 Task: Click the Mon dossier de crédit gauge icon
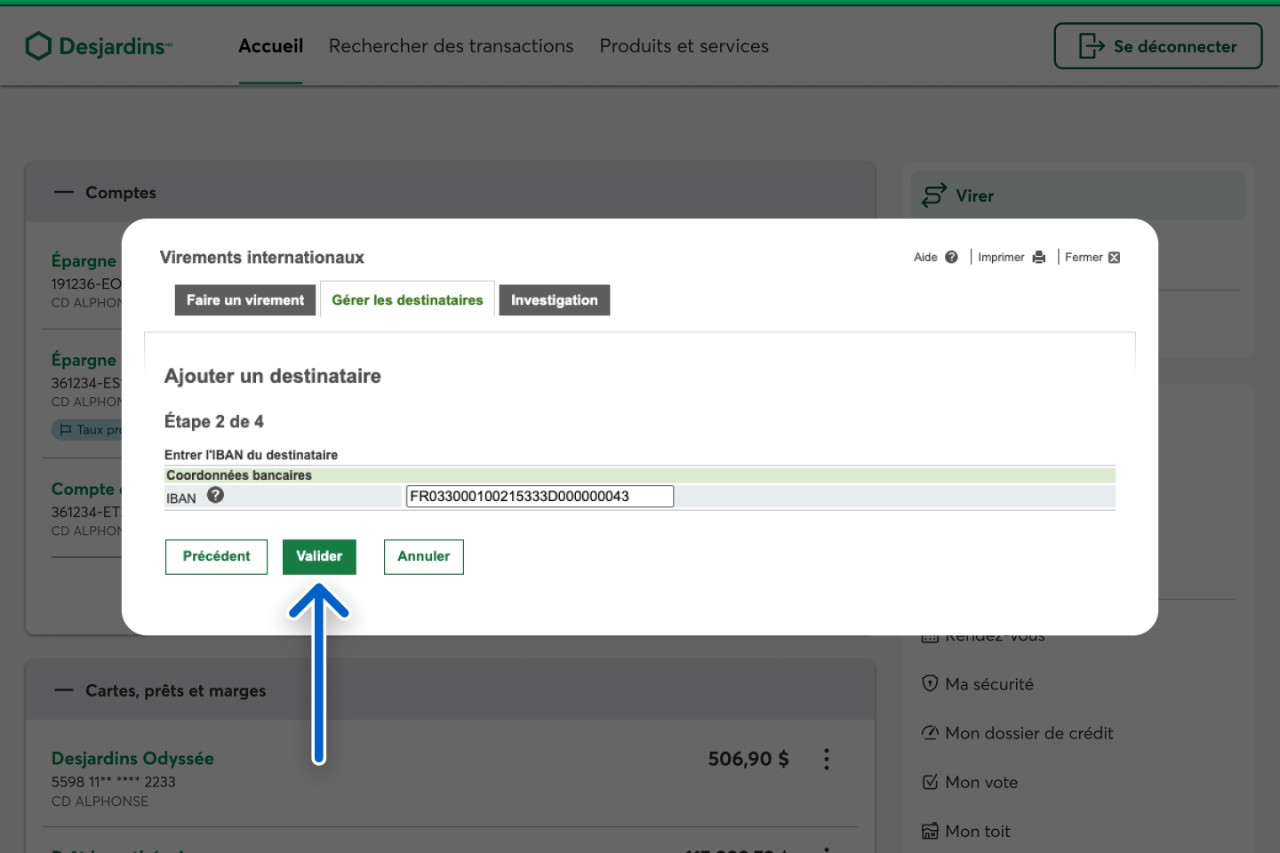coord(930,733)
